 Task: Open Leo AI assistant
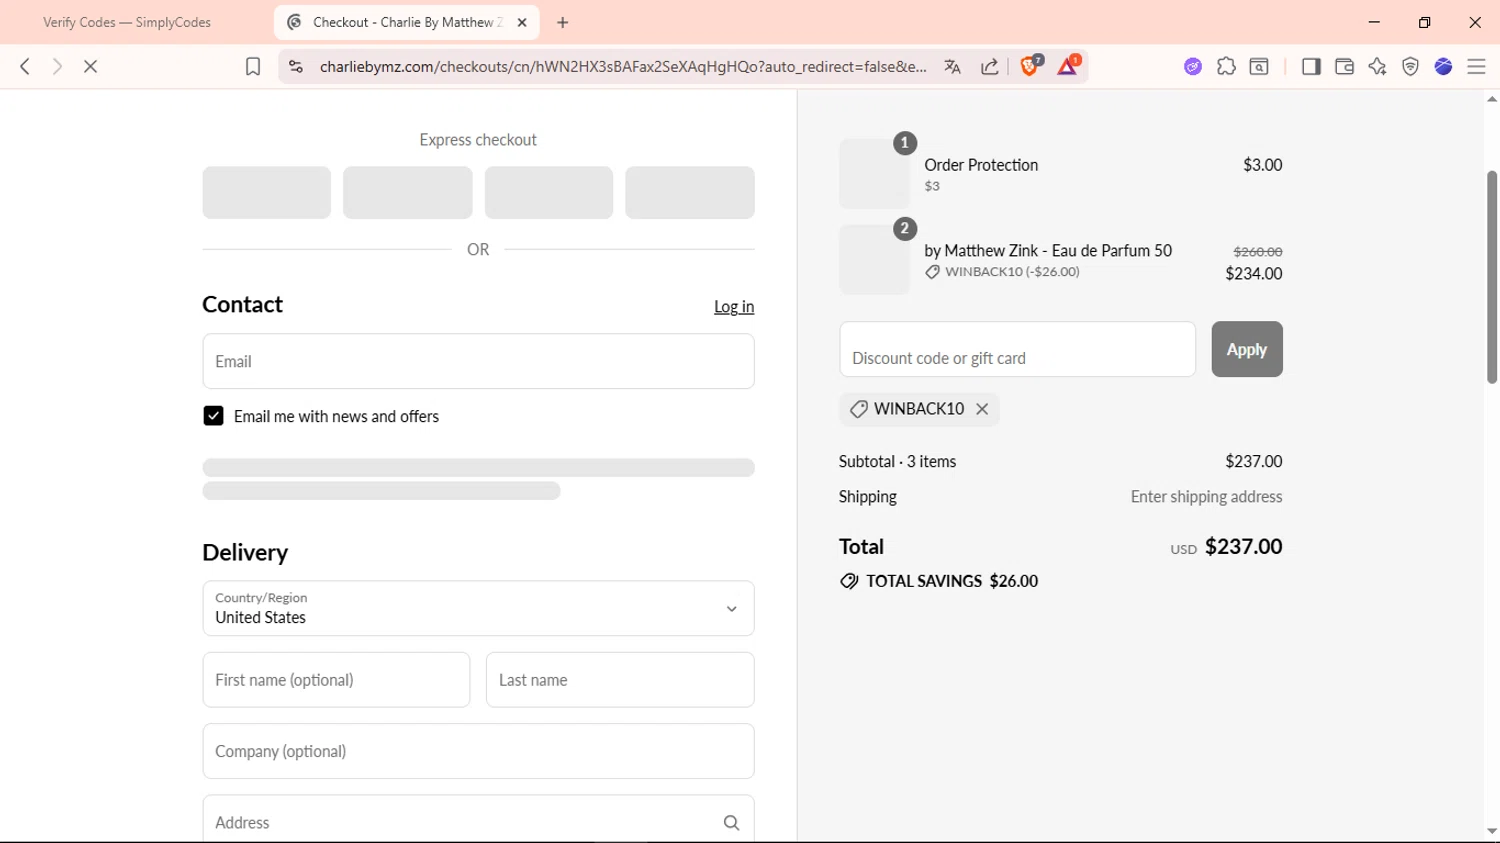coord(1377,66)
